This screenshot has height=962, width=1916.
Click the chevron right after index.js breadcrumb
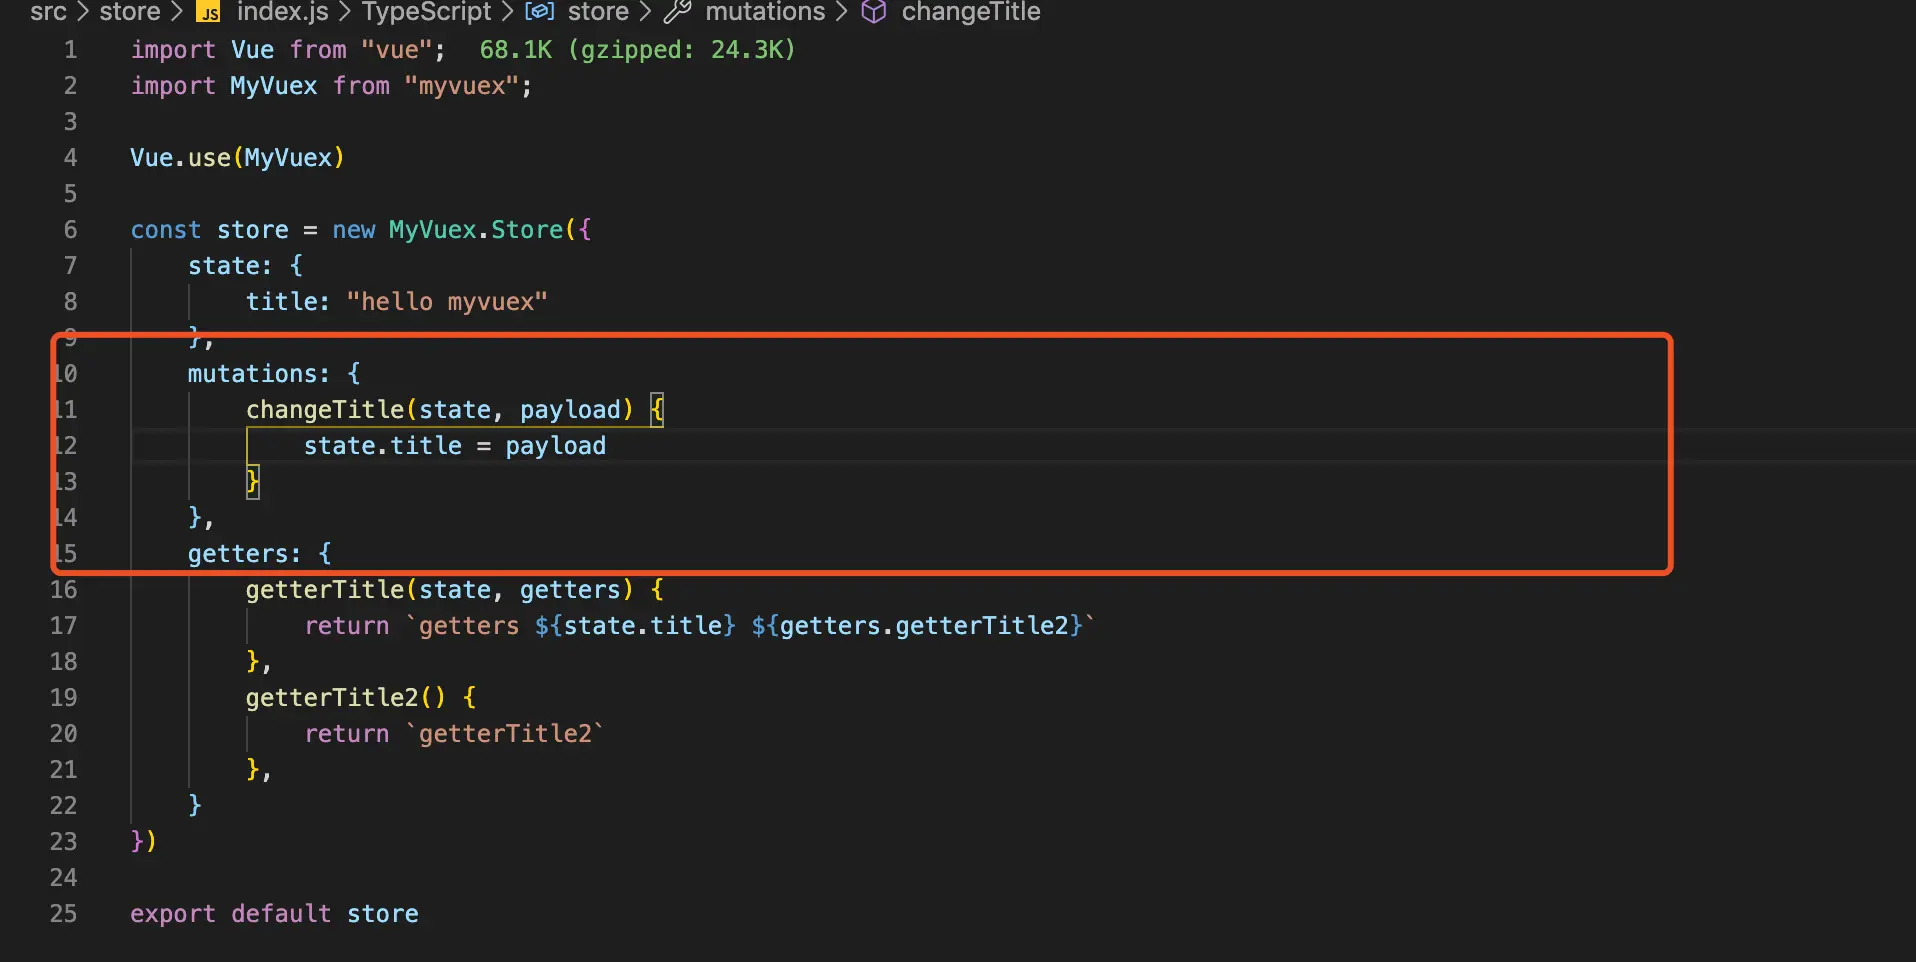pos(345,12)
